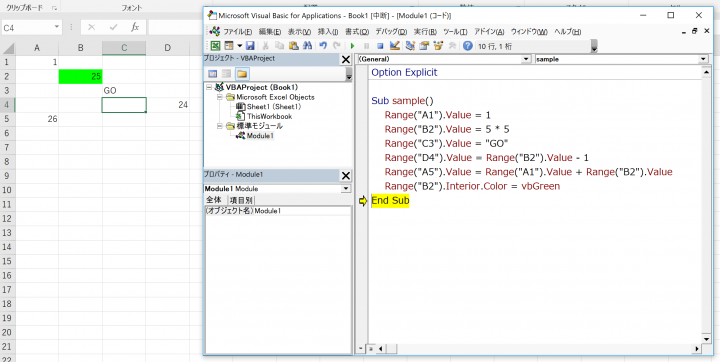The width and height of the screenshot is (720, 362).
Task: Open the Object Browser icon
Action: (439, 46)
